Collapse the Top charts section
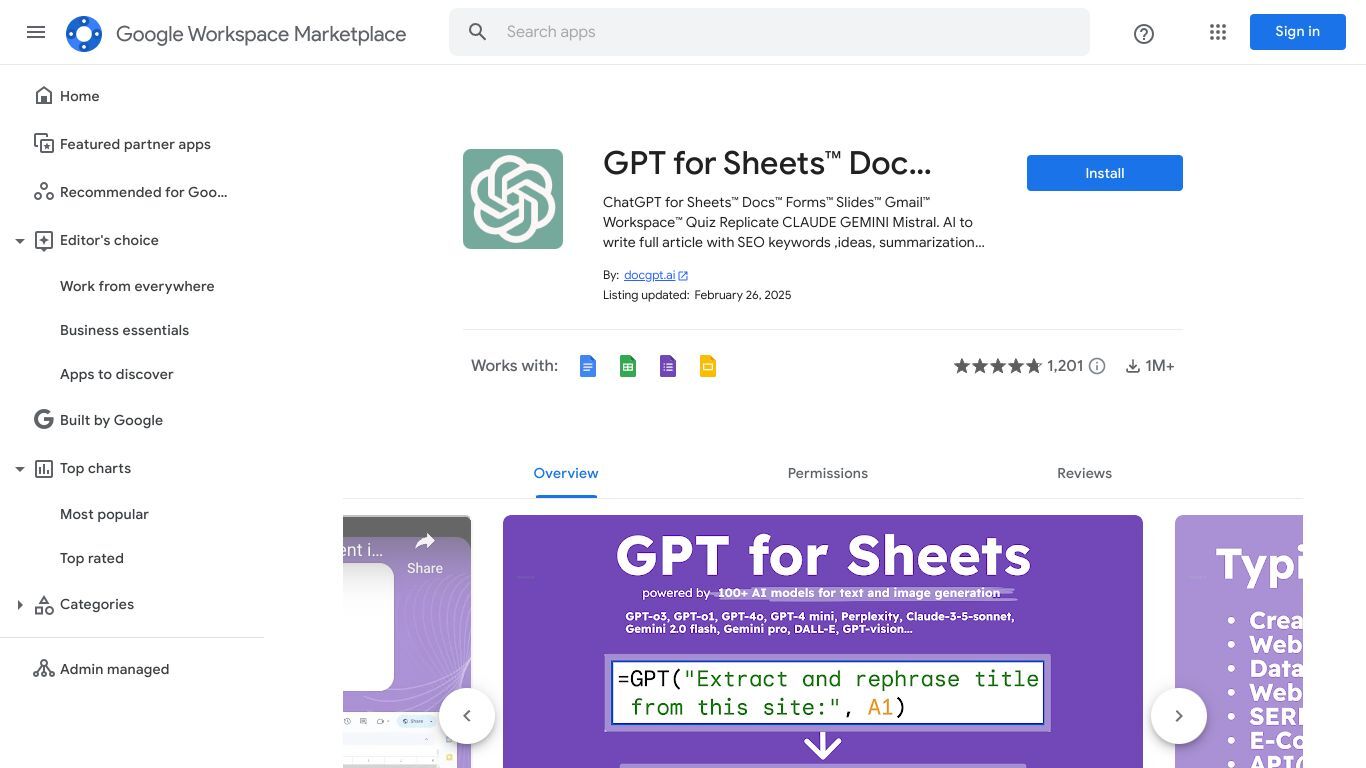The image size is (1366, 768). point(19,468)
